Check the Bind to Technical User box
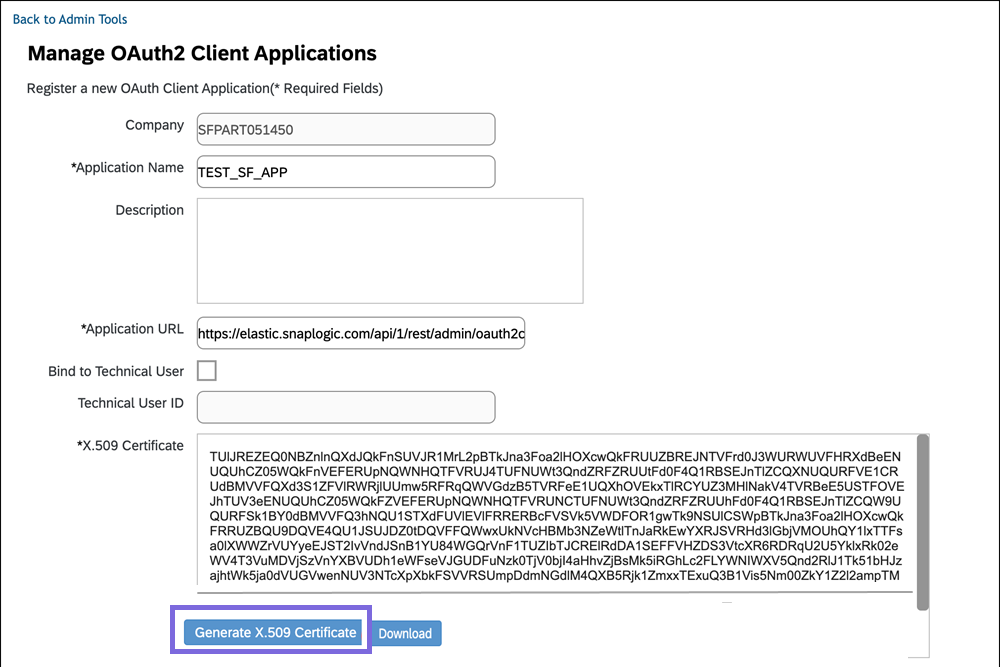This screenshot has width=1000, height=667. [207, 370]
